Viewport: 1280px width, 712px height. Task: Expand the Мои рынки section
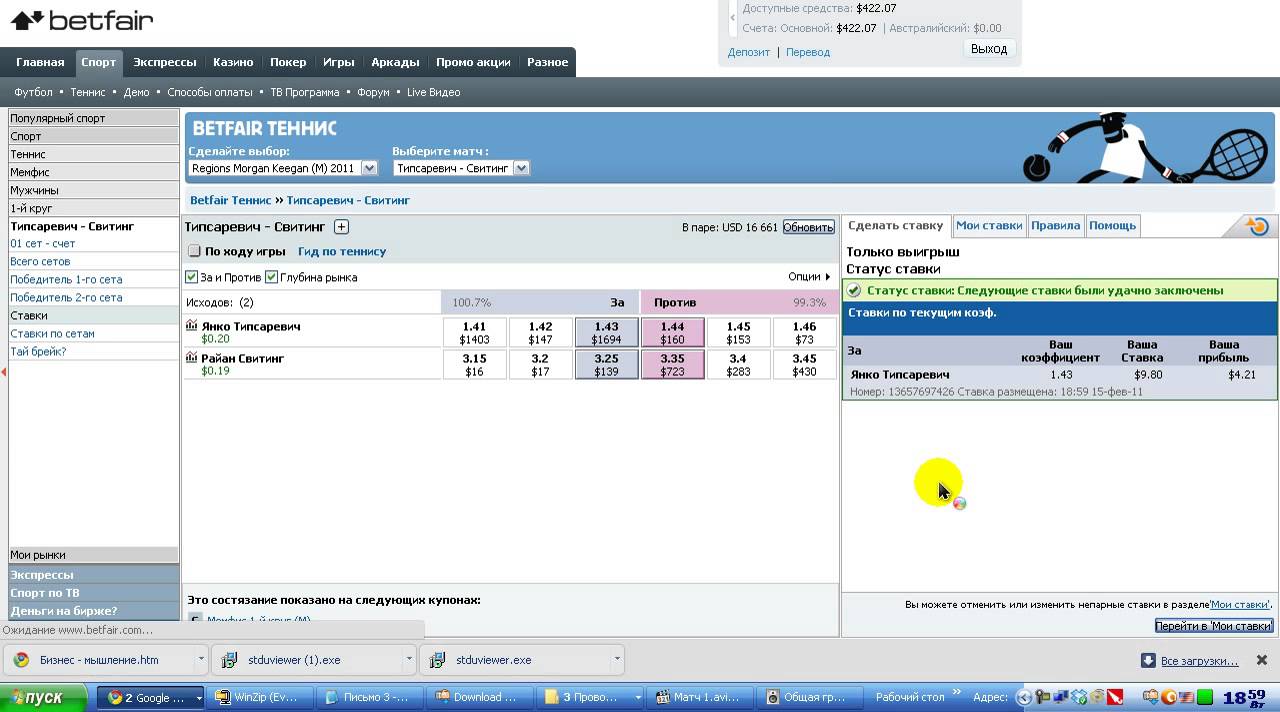tap(93, 555)
